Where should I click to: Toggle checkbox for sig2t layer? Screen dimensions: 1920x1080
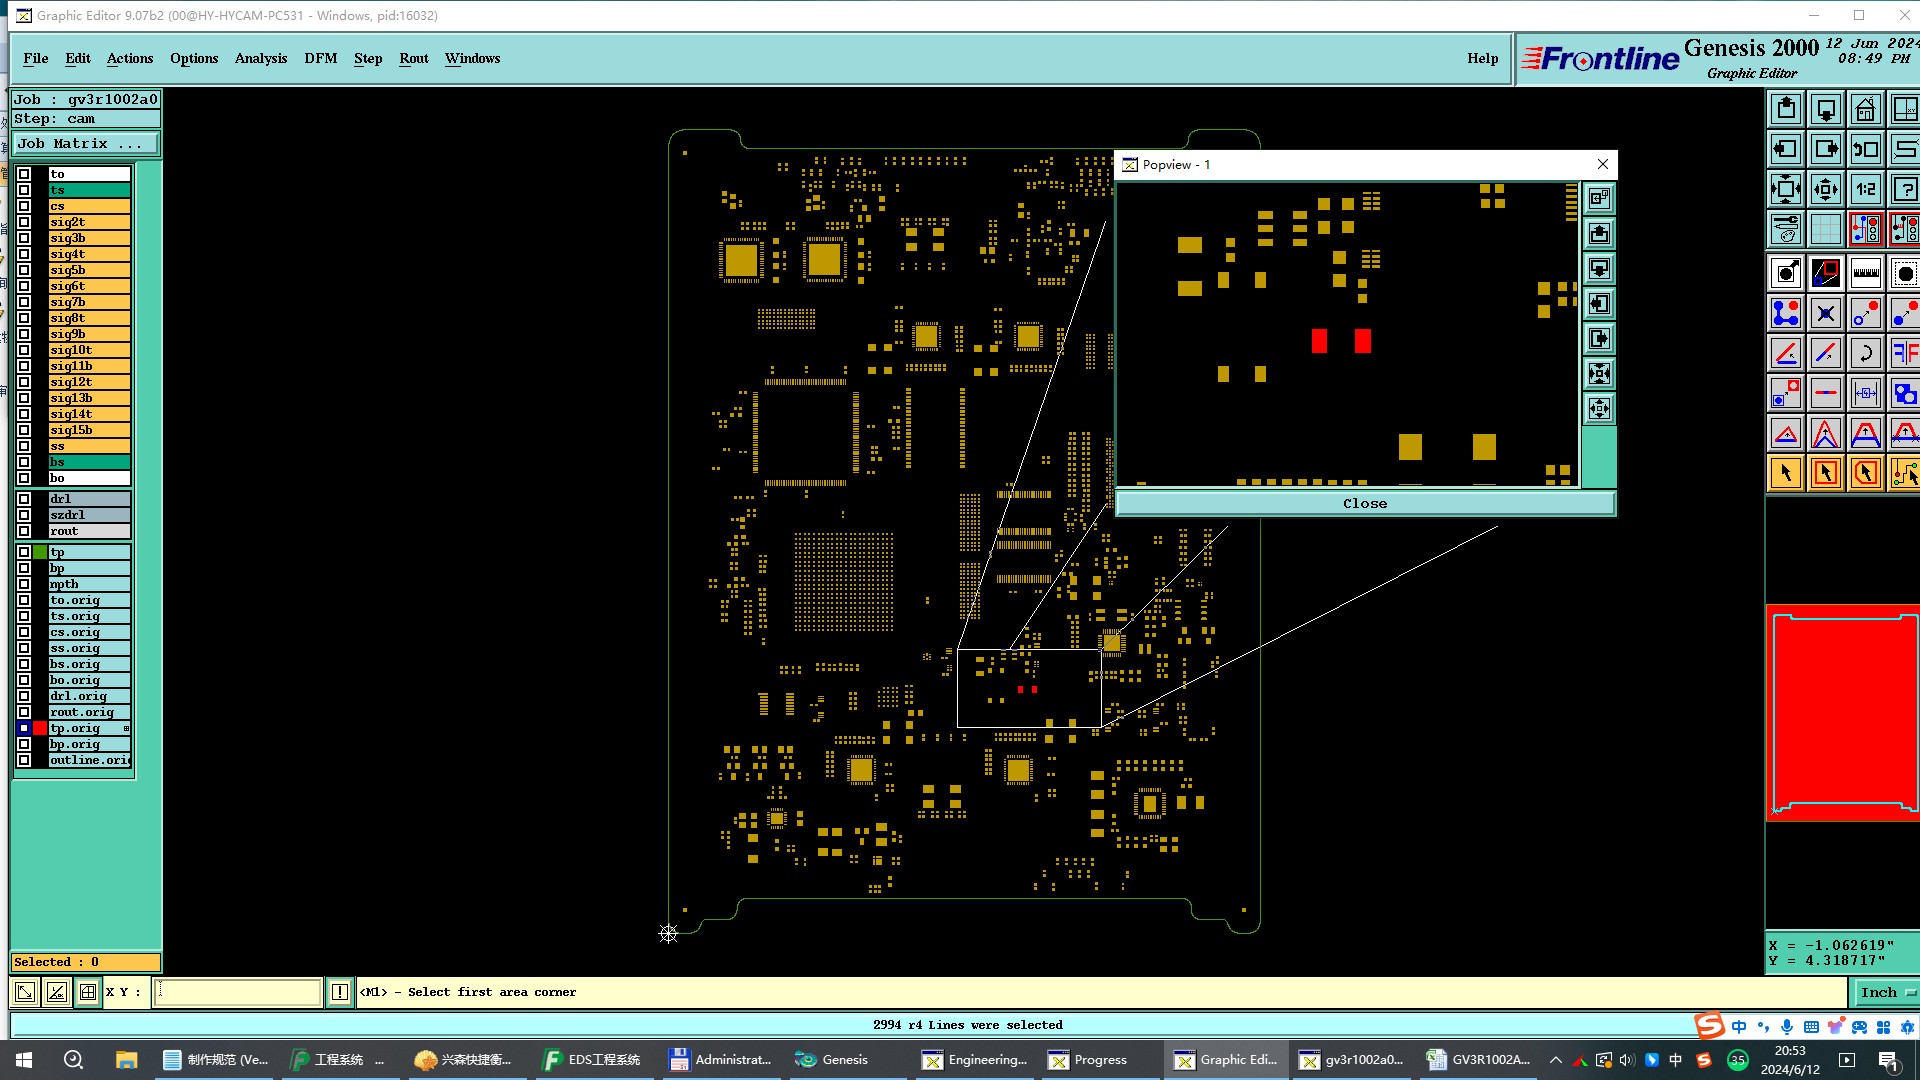pos(24,222)
